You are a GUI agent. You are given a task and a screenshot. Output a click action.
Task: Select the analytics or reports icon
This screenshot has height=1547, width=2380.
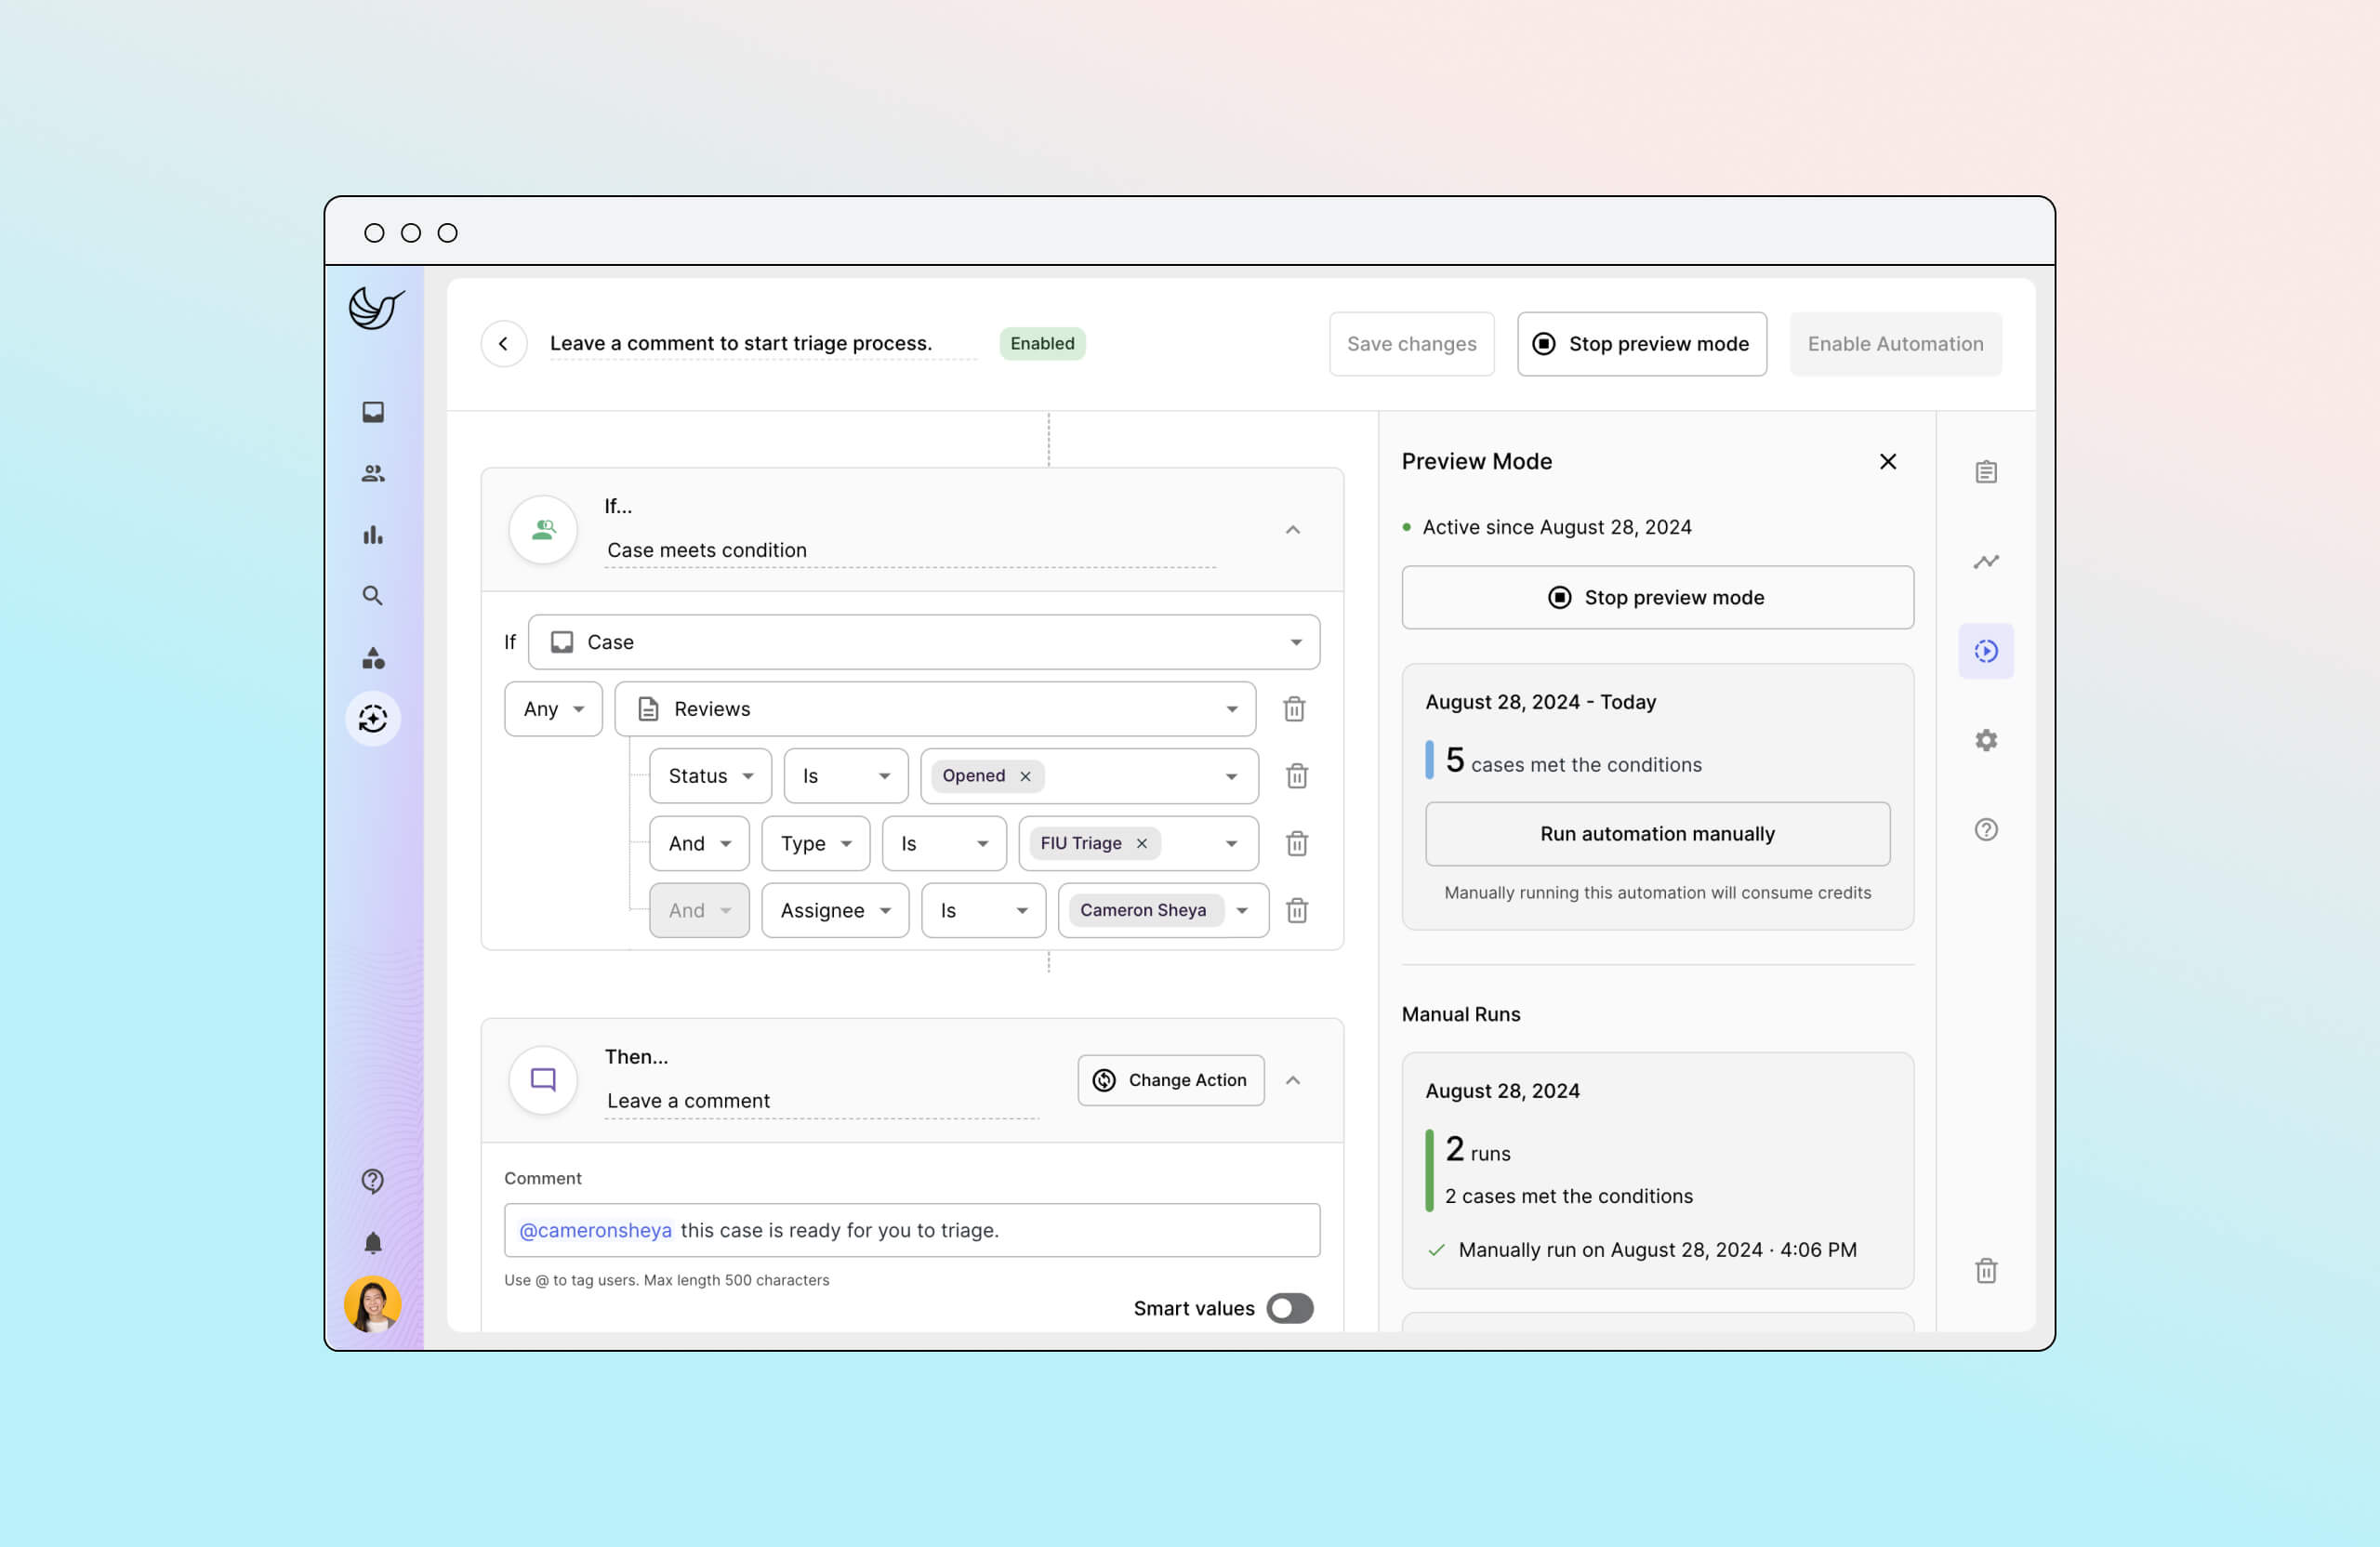coord(375,533)
